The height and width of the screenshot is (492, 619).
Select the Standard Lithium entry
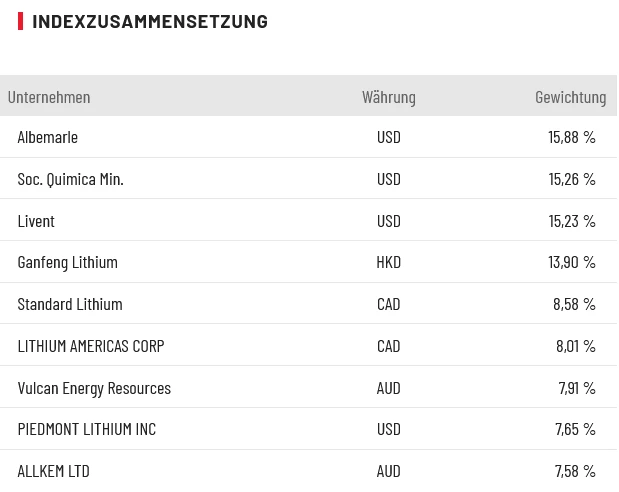click(70, 304)
